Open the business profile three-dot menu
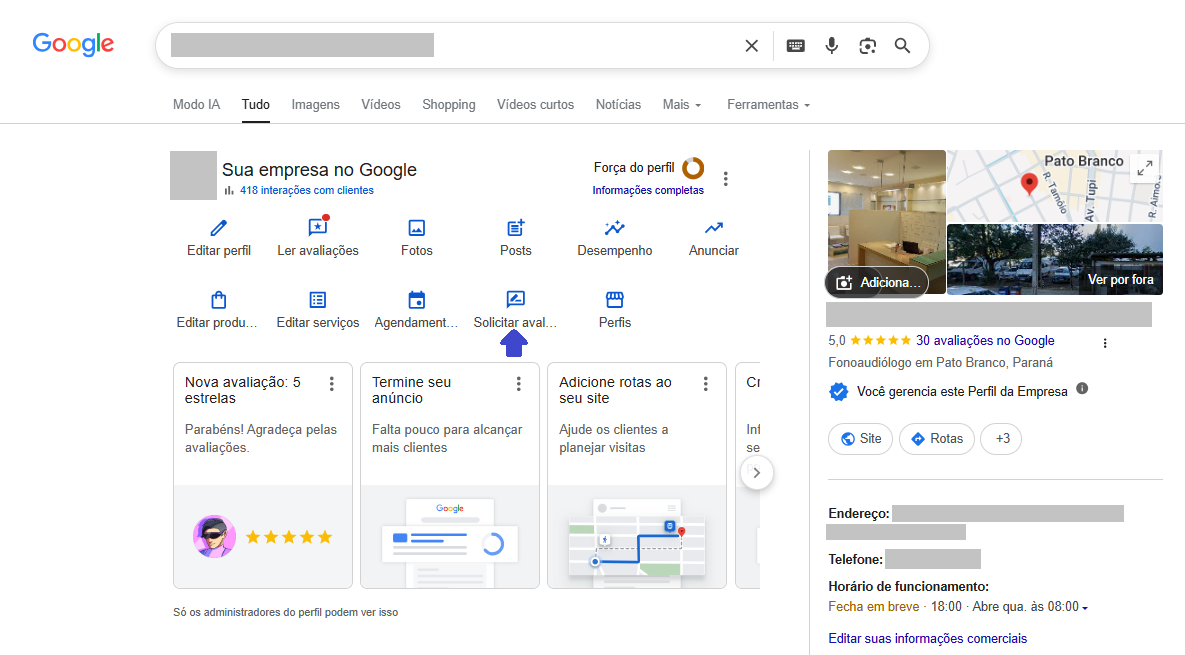This screenshot has width=1185, height=655. pyautogui.click(x=726, y=179)
